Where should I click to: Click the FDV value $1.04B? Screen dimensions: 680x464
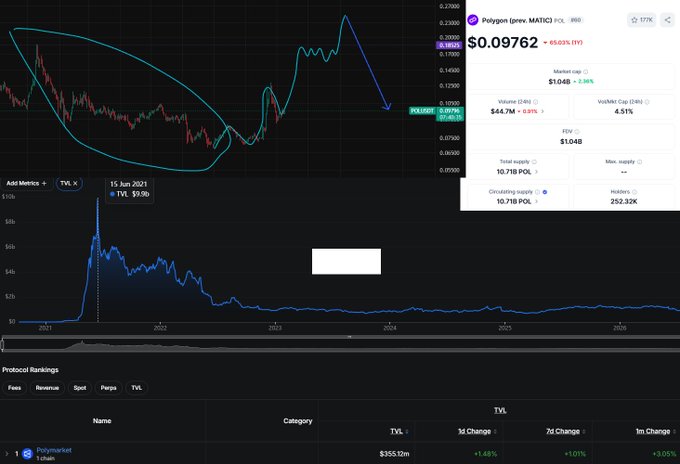[571, 141]
